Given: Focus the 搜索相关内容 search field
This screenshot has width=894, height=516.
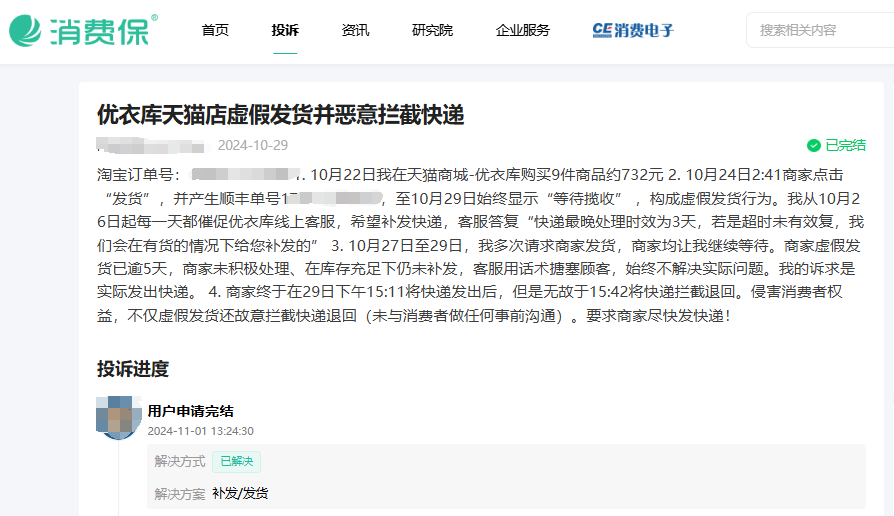Looking at the screenshot, I should click(x=820, y=30).
